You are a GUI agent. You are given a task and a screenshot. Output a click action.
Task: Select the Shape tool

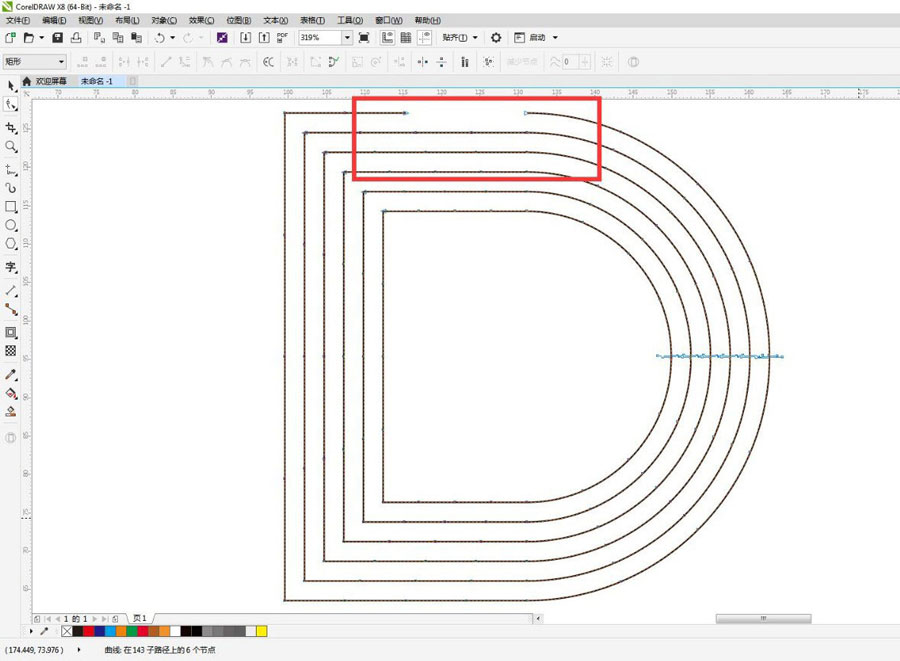11,103
